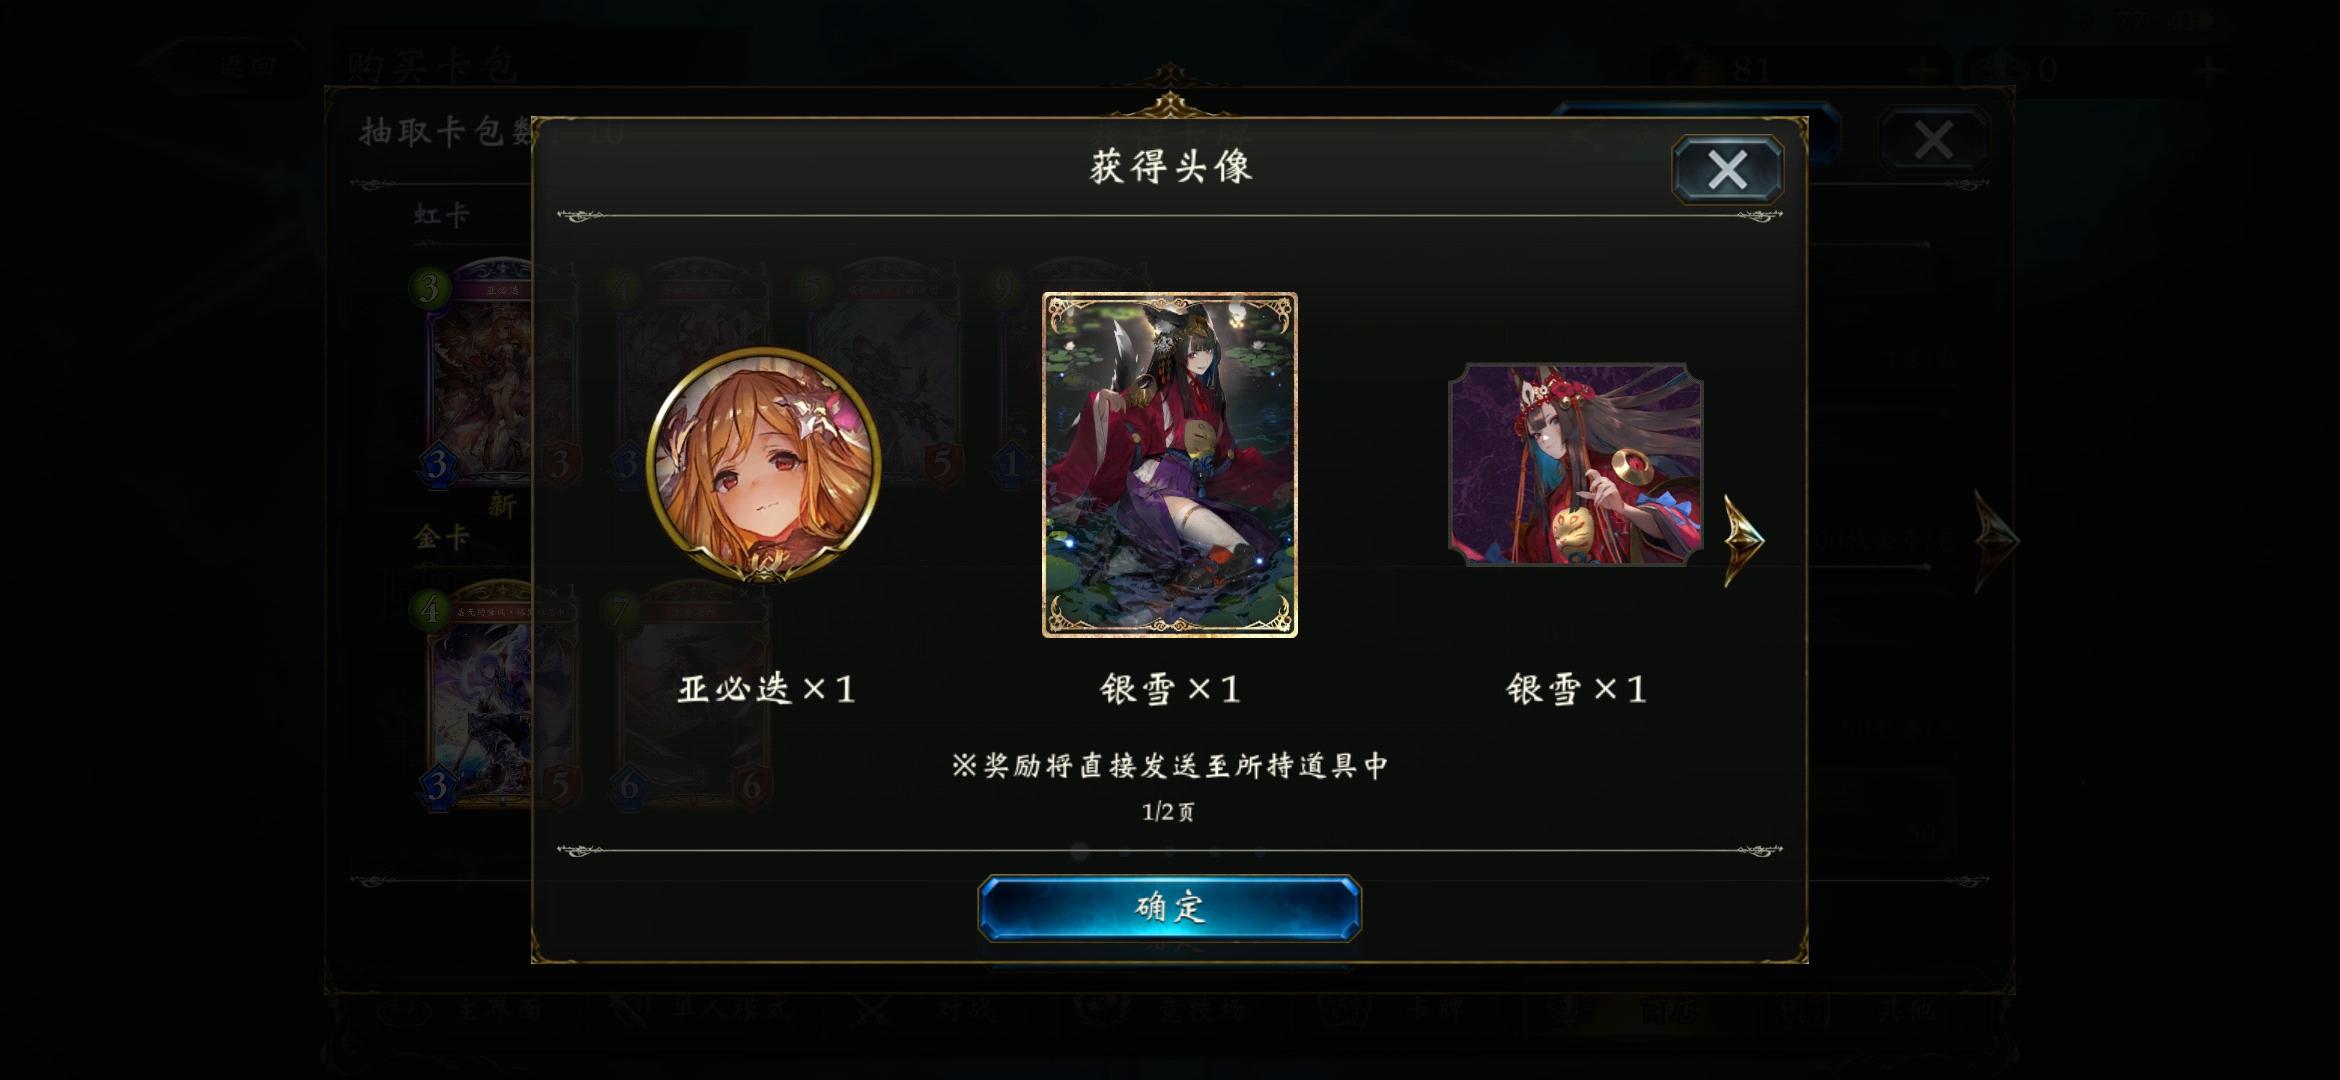
Task: Switch to 商店 shop tab
Action: (x=1640, y=1010)
